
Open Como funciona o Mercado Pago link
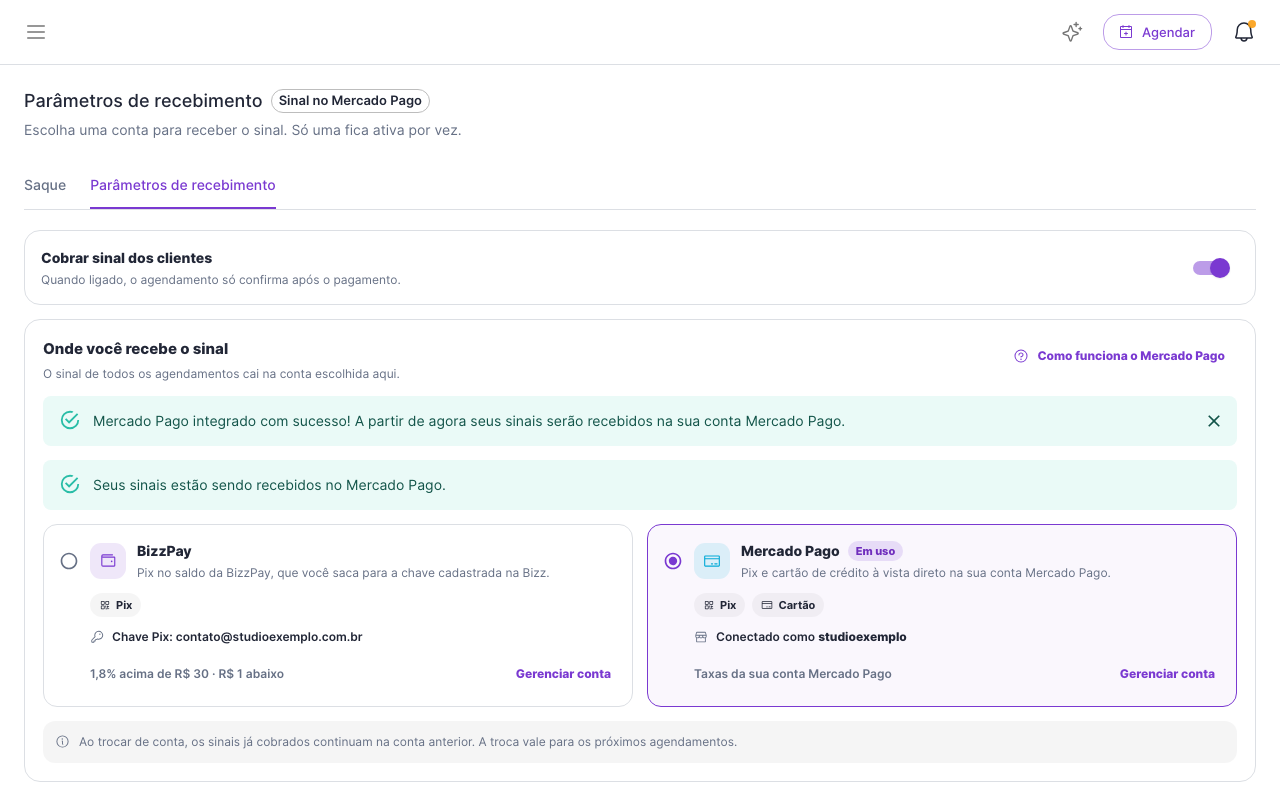1131,356
